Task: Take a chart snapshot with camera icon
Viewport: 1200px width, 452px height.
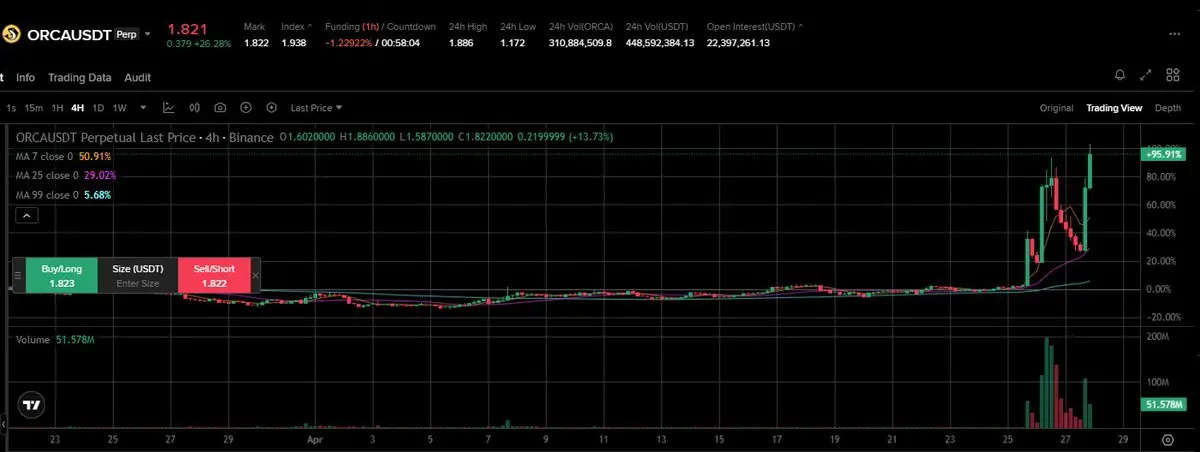Action: [219, 108]
